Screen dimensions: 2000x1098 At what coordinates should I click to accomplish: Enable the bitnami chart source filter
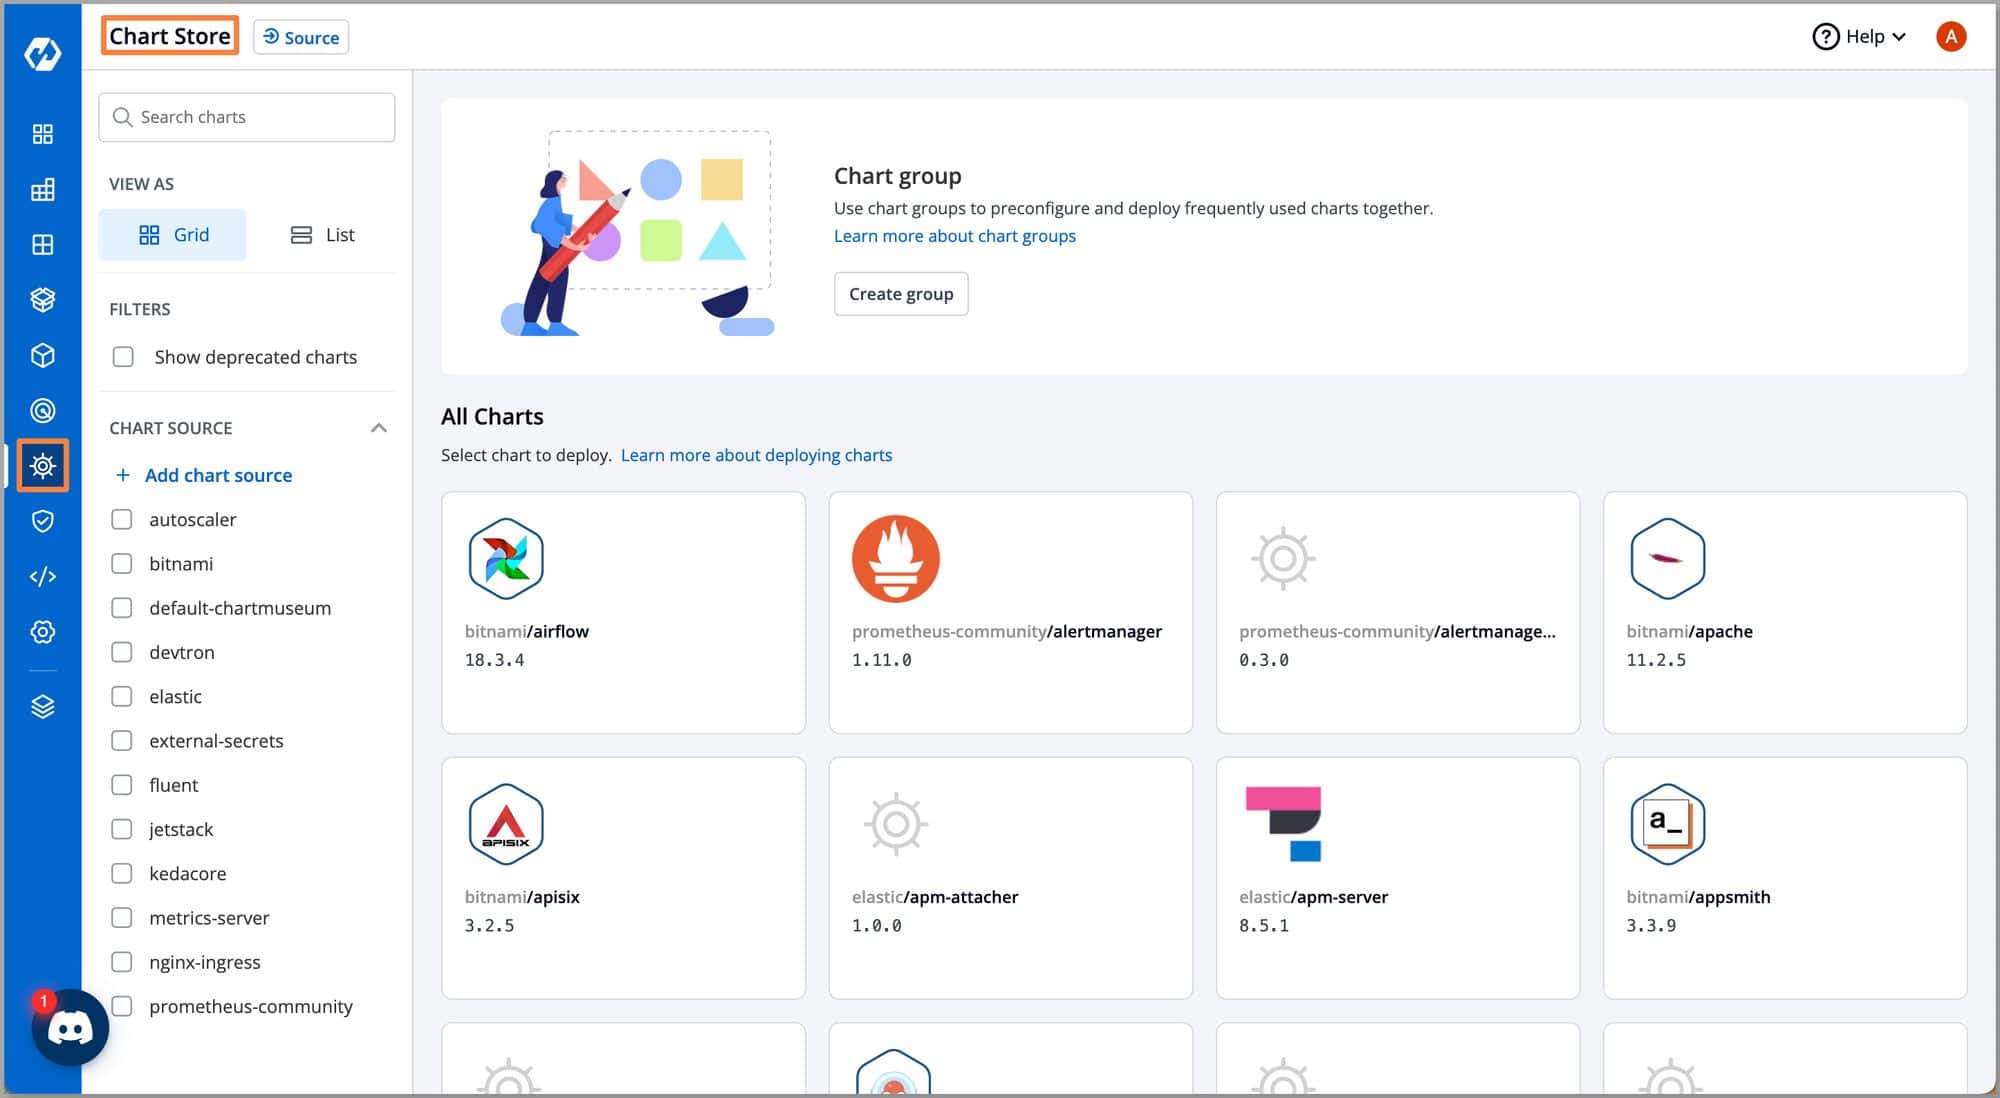click(x=123, y=563)
